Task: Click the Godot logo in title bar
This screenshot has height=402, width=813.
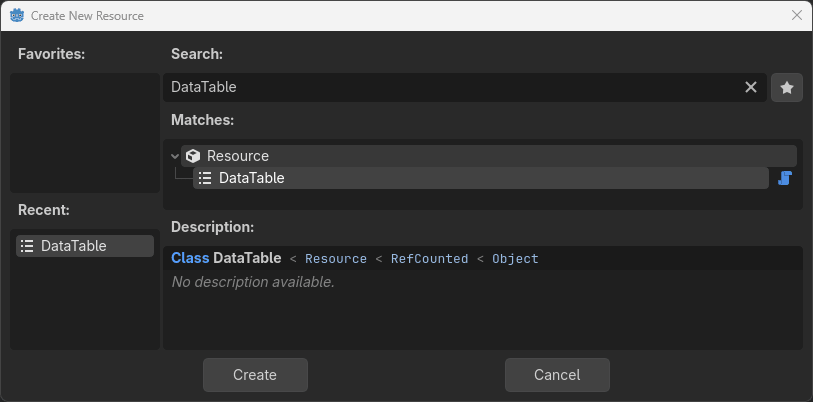Action: pos(17,16)
